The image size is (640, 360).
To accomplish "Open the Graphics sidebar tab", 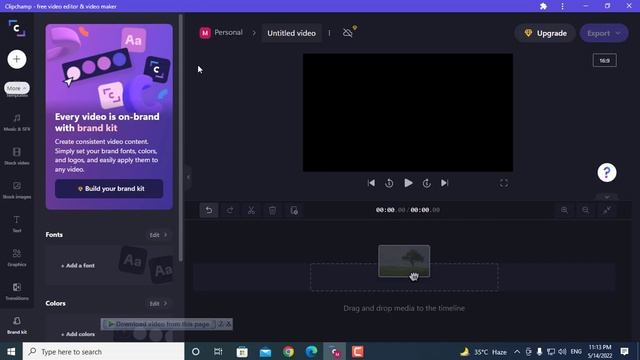I will tap(17, 258).
